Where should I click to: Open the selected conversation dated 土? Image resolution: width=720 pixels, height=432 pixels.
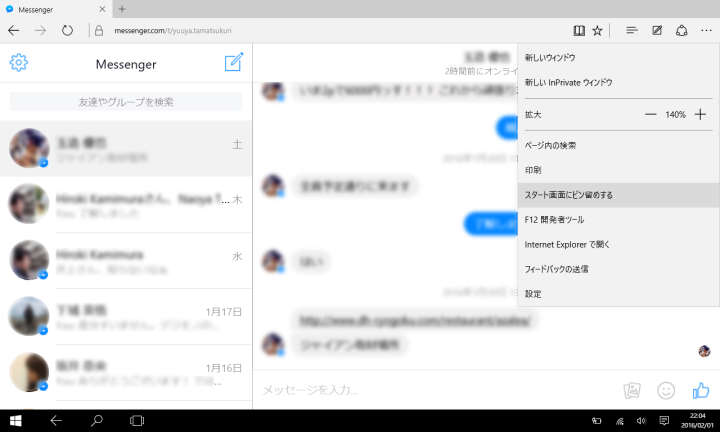click(126, 149)
